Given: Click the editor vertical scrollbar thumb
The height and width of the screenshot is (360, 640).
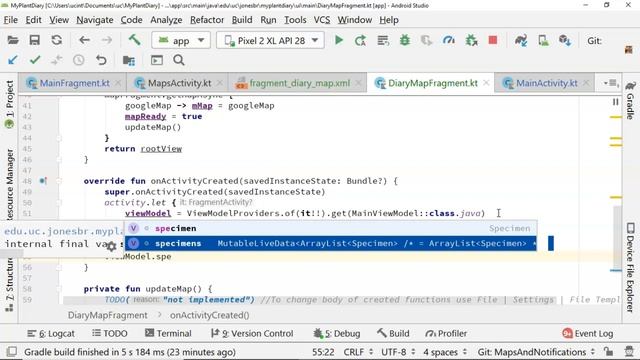Looking at the screenshot, I should pyautogui.click(x=617, y=238).
